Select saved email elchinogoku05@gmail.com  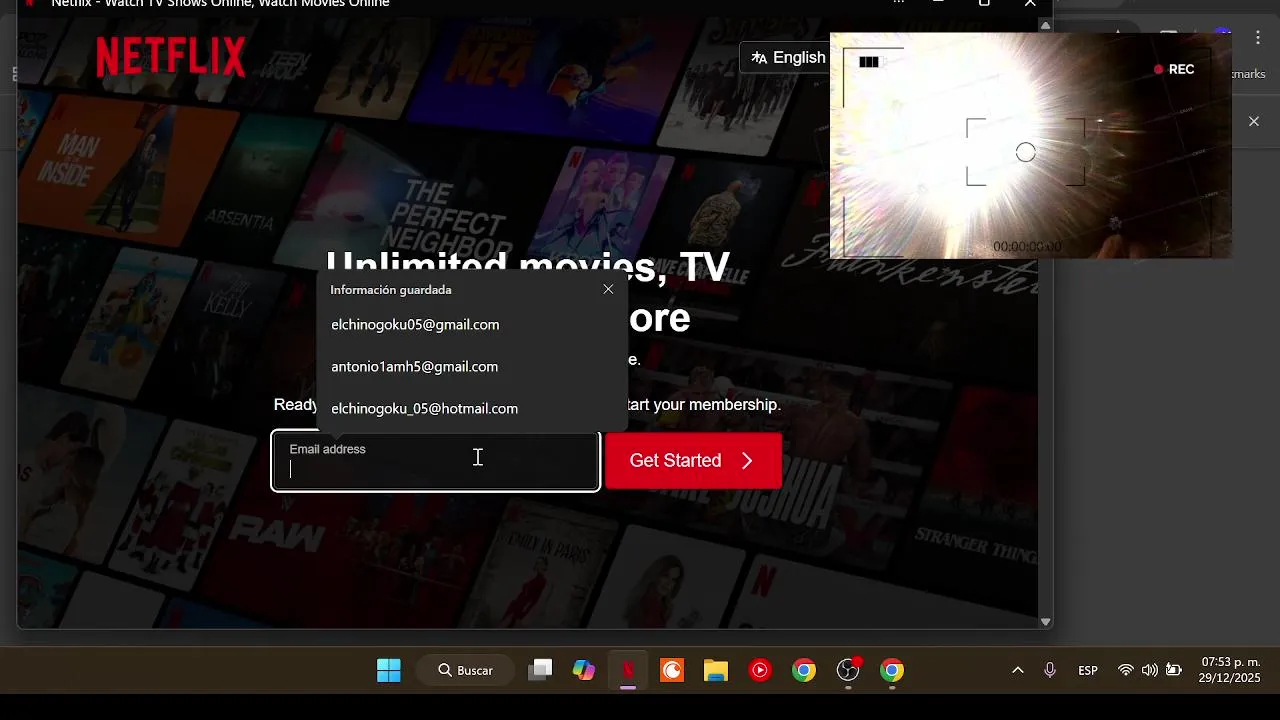[x=415, y=325]
